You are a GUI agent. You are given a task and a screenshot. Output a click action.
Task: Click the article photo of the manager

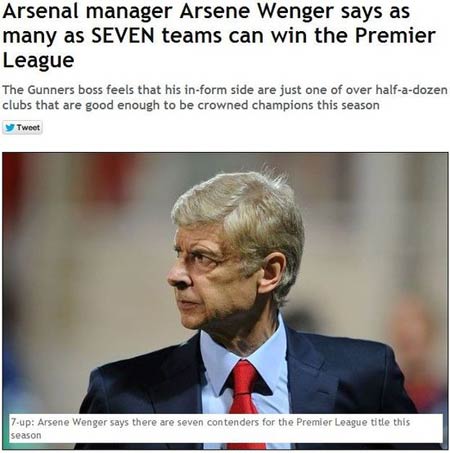pos(225,301)
